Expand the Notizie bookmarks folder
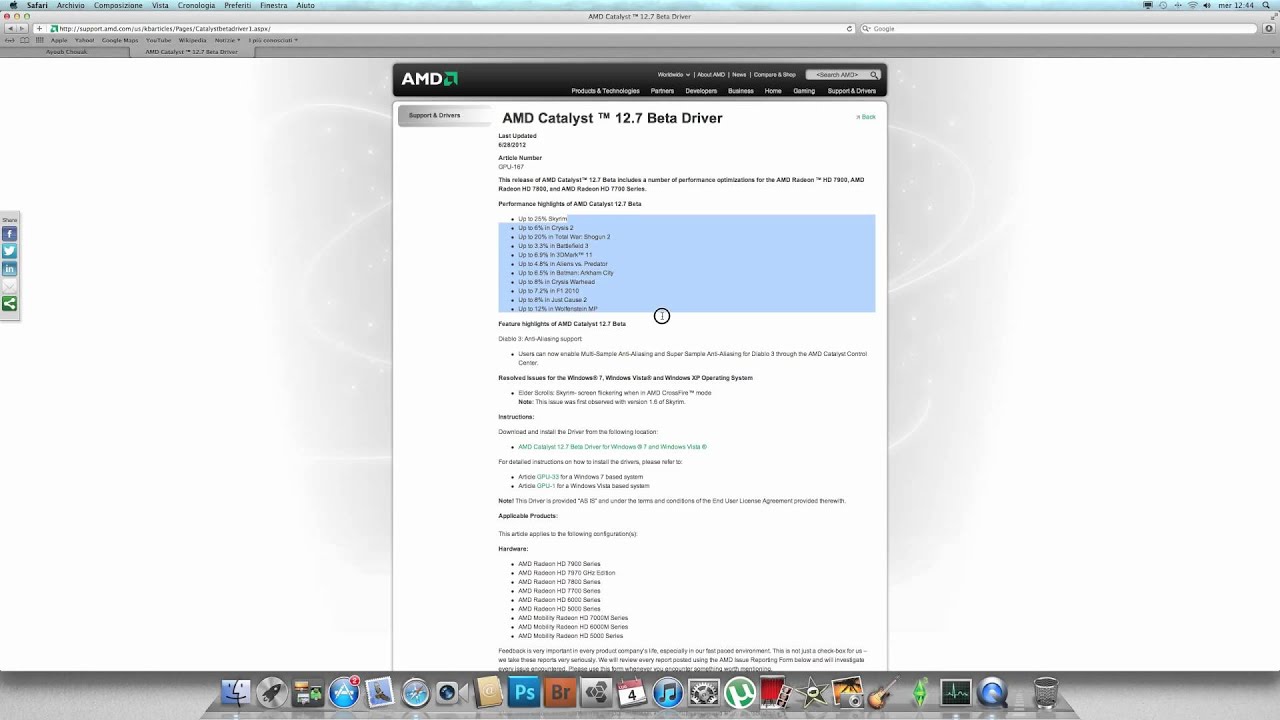 (226, 40)
